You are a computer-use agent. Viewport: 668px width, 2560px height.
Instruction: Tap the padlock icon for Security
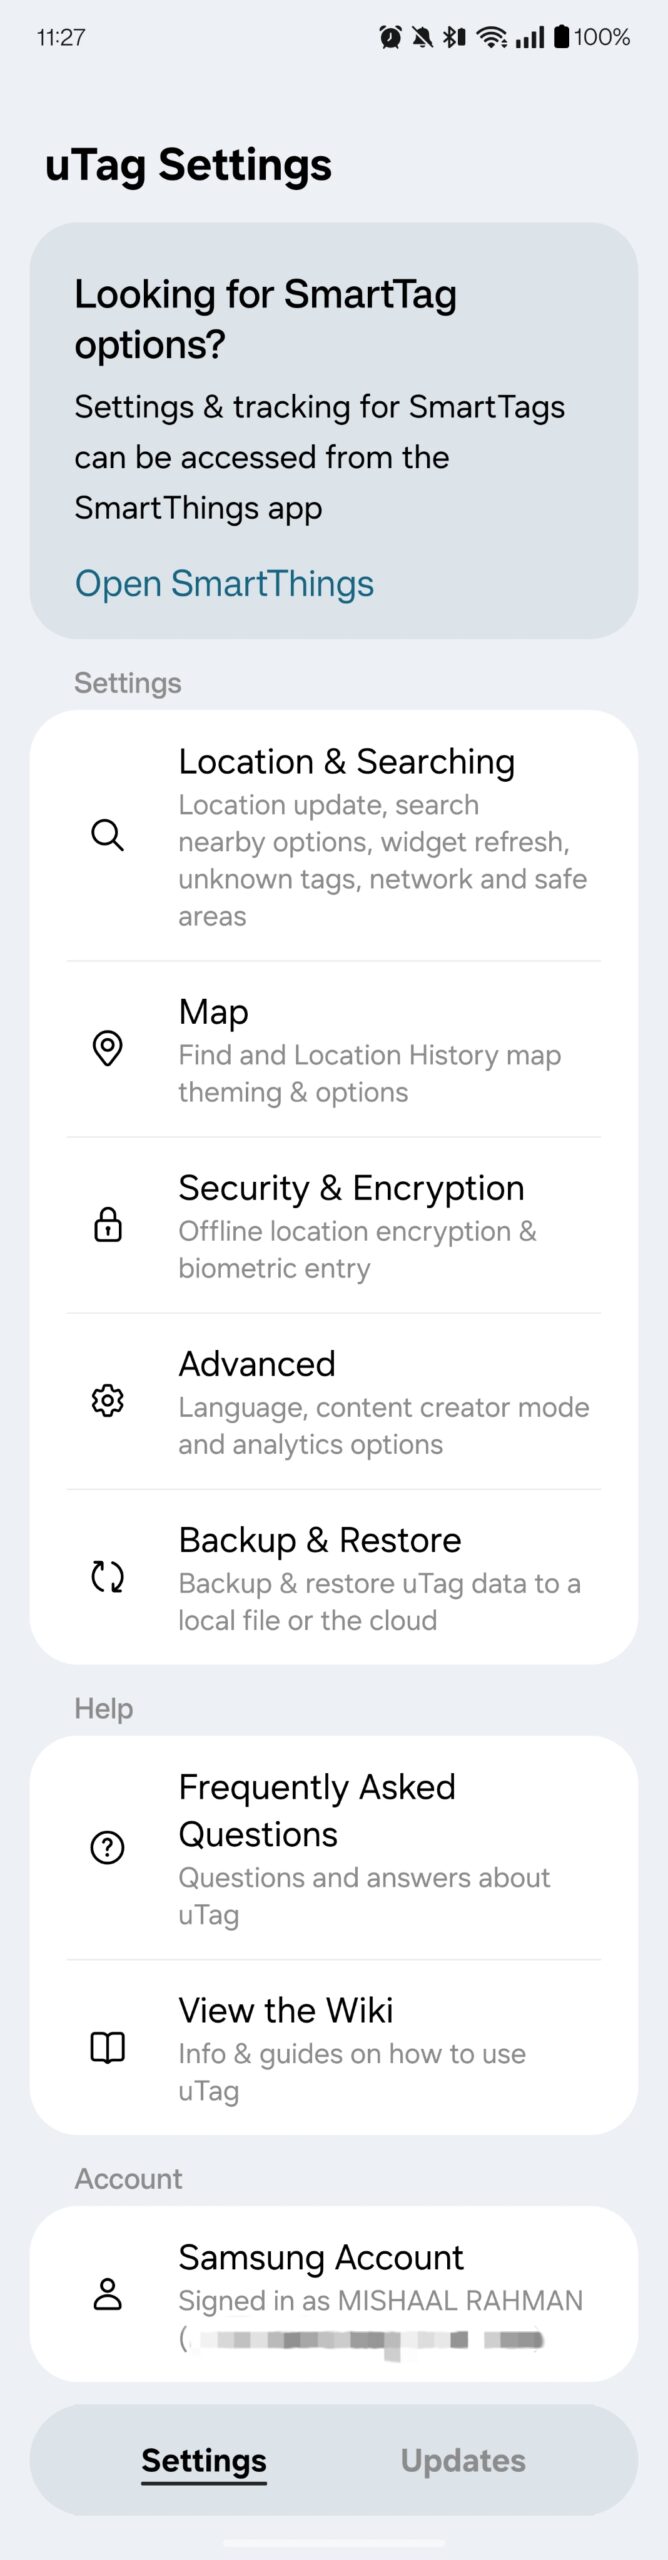(107, 1224)
